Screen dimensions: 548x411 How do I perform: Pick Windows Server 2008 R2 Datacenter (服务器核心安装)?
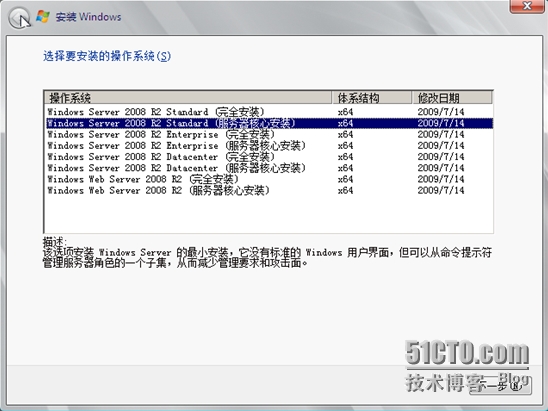click(269, 168)
